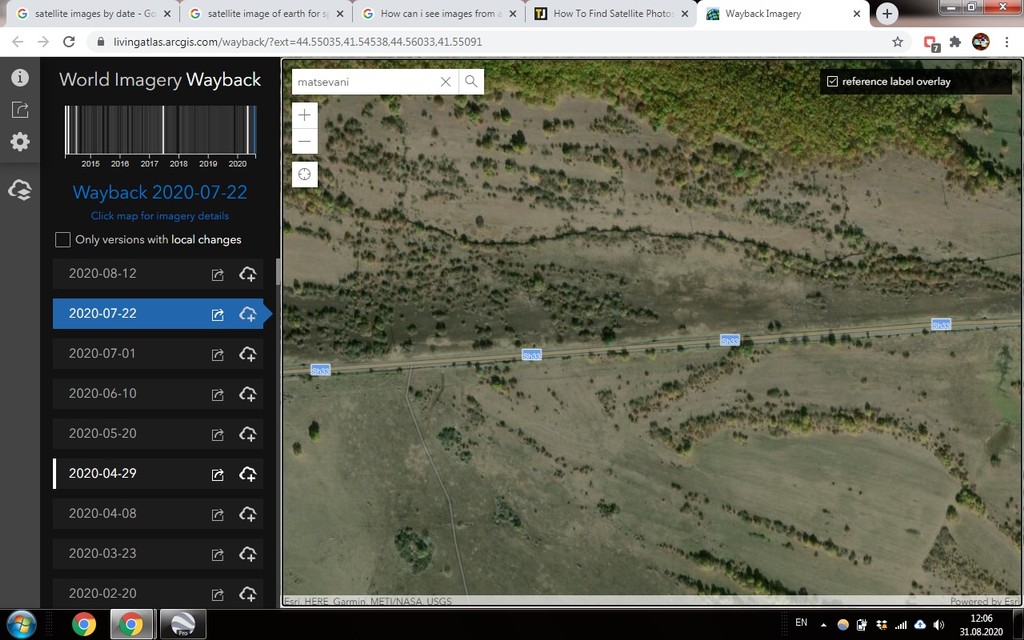This screenshot has height=640, width=1024.
Task: Switch to How To Find Satellite Photos tab
Action: (613, 14)
